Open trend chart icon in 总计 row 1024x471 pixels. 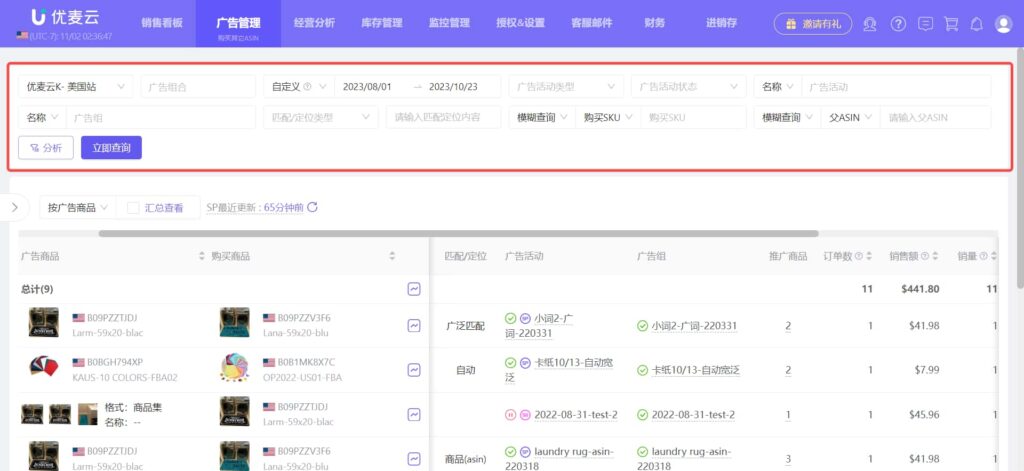click(413, 289)
